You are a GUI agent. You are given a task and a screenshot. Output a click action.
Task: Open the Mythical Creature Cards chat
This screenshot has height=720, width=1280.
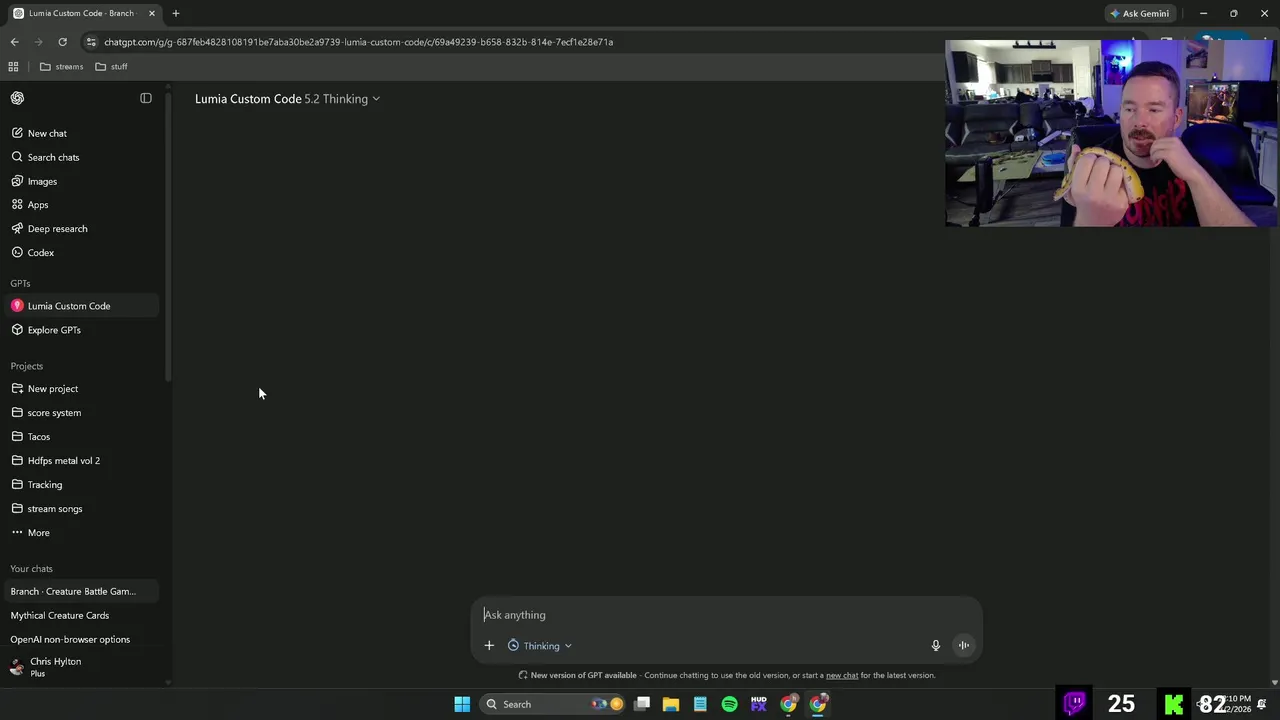tap(80, 615)
